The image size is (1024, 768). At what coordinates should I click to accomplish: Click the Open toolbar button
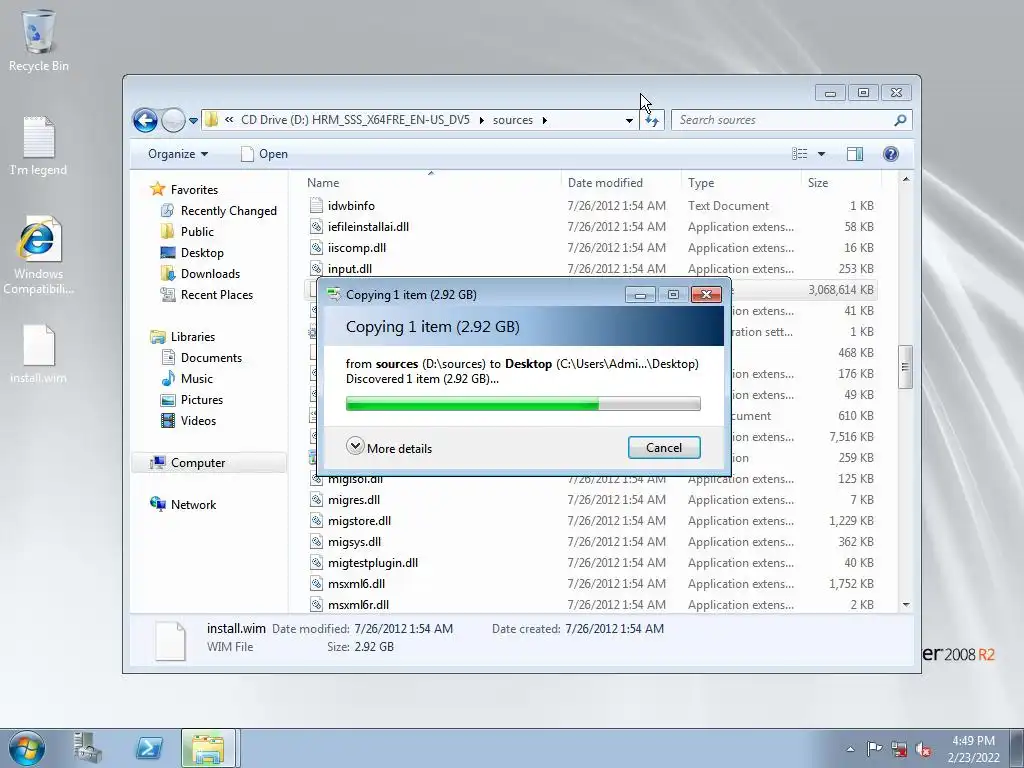tap(264, 154)
